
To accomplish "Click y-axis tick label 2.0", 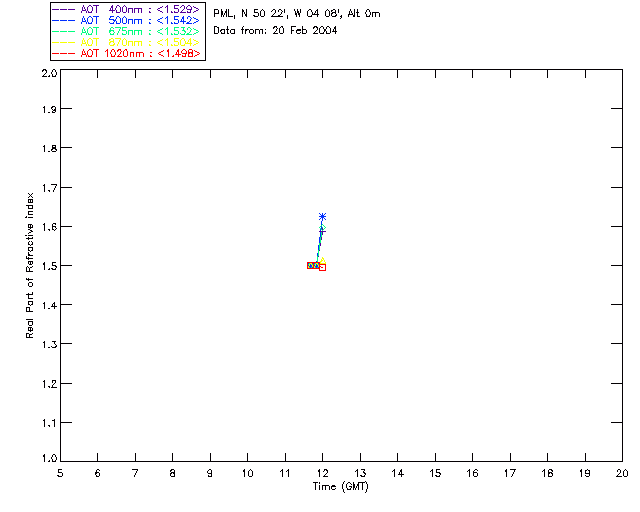I will 49,73.
